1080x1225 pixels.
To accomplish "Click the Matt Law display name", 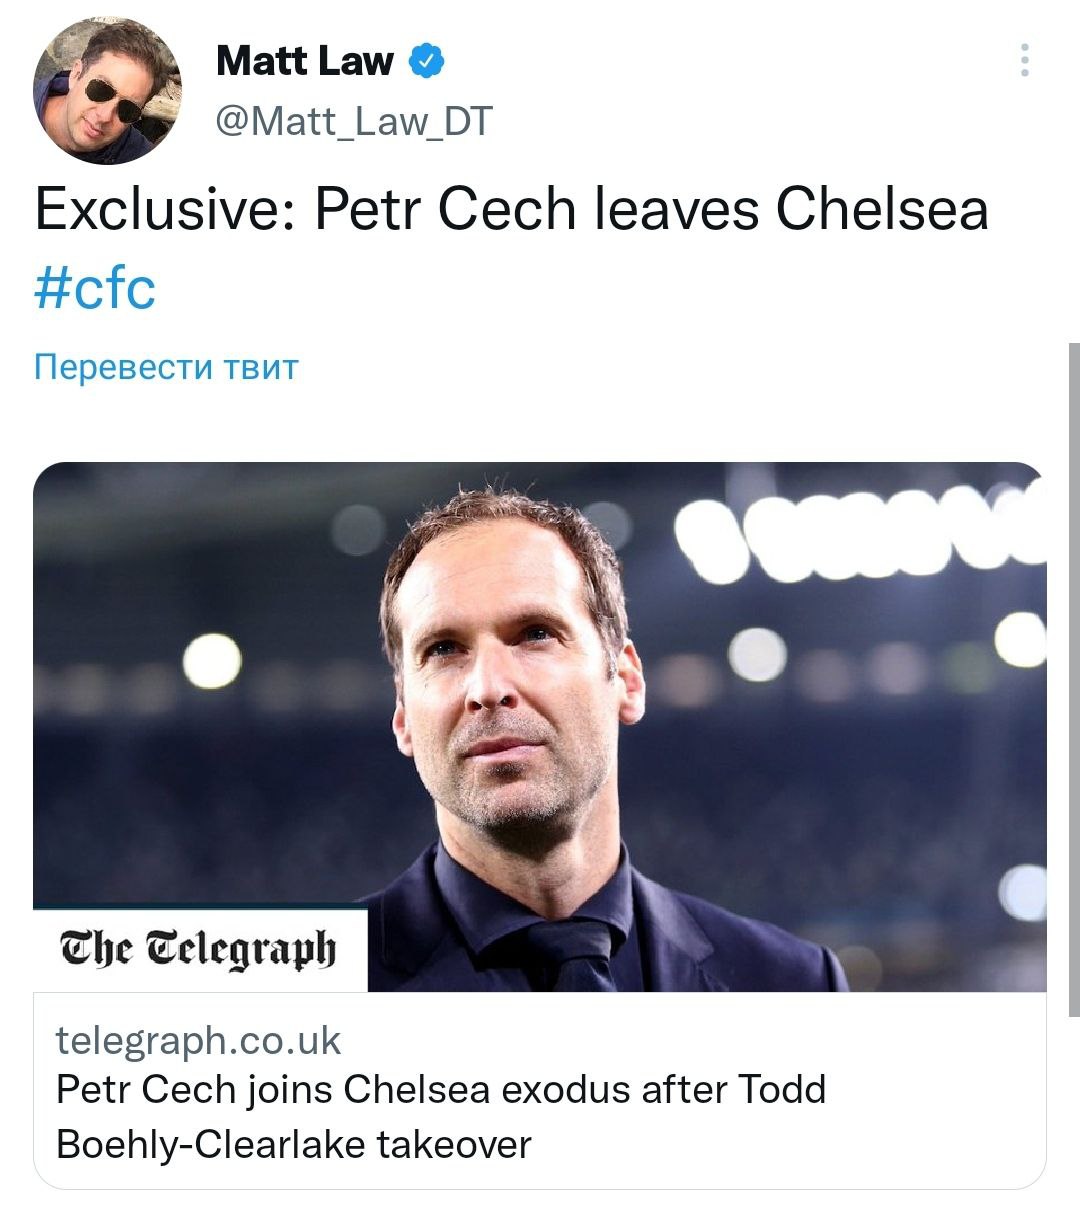I will point(304,61).
